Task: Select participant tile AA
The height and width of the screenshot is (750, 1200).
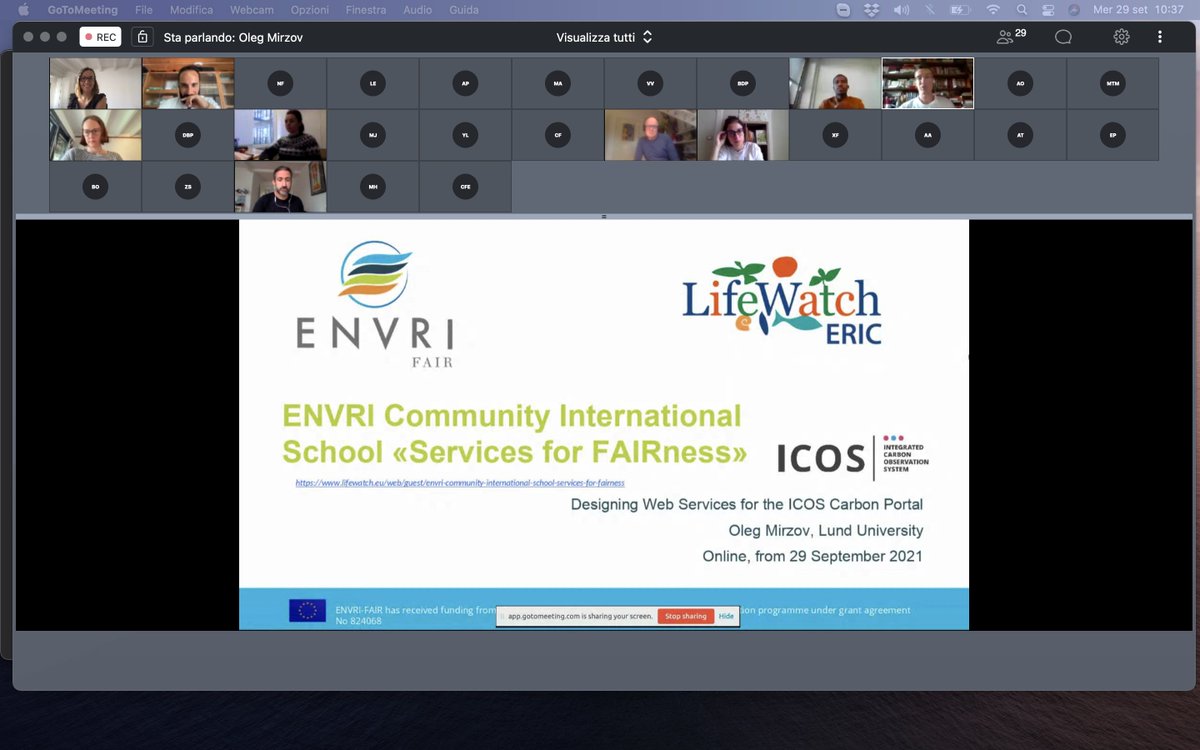Action: (928, 135)
